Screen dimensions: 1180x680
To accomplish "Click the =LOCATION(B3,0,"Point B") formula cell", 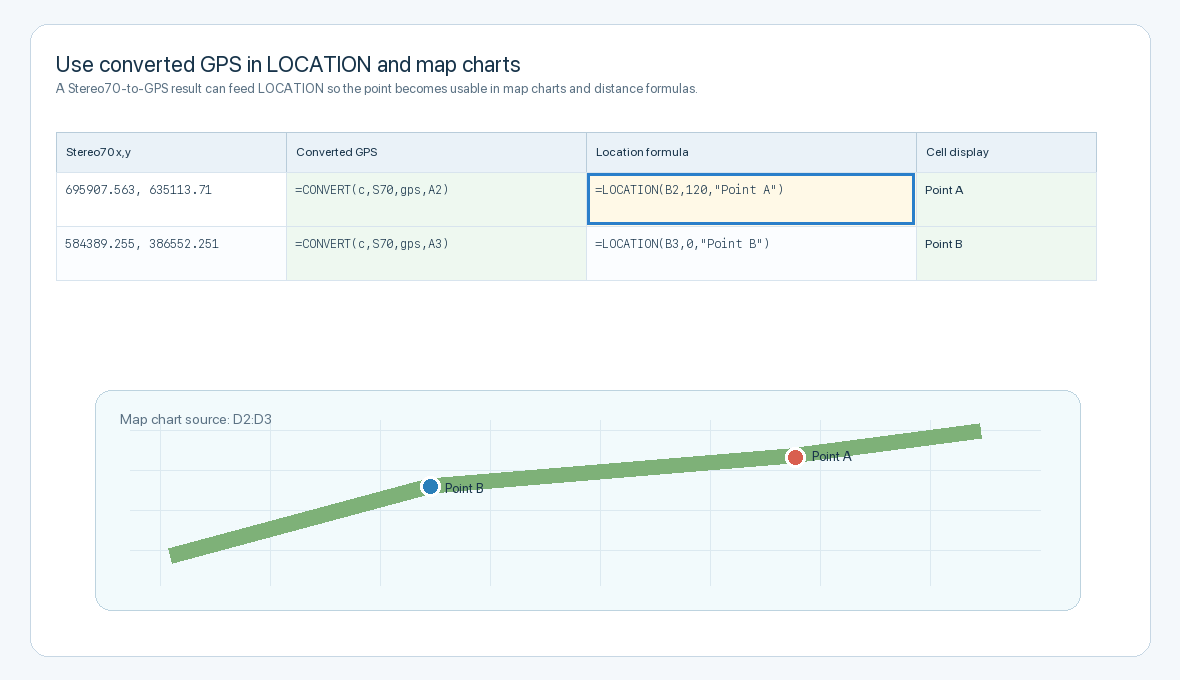I will pos(751,254).
